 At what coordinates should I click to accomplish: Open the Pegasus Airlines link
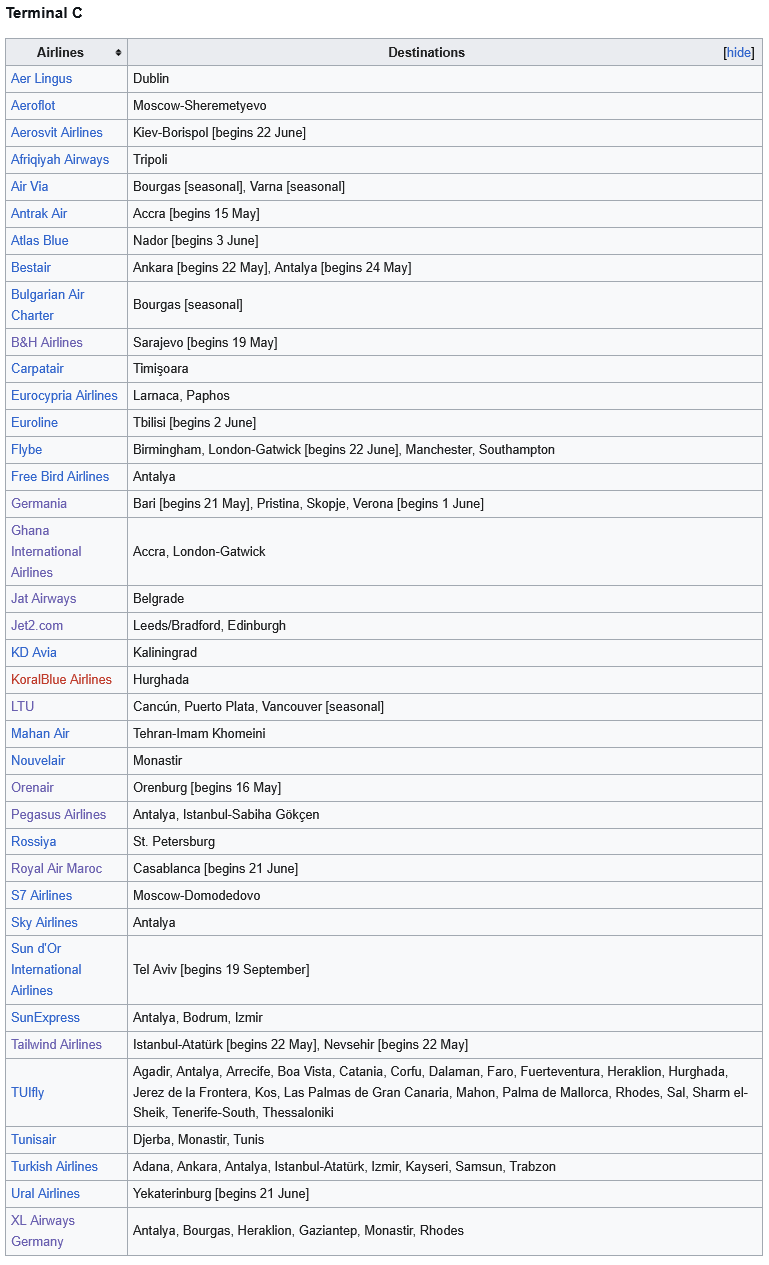[58, 815]
